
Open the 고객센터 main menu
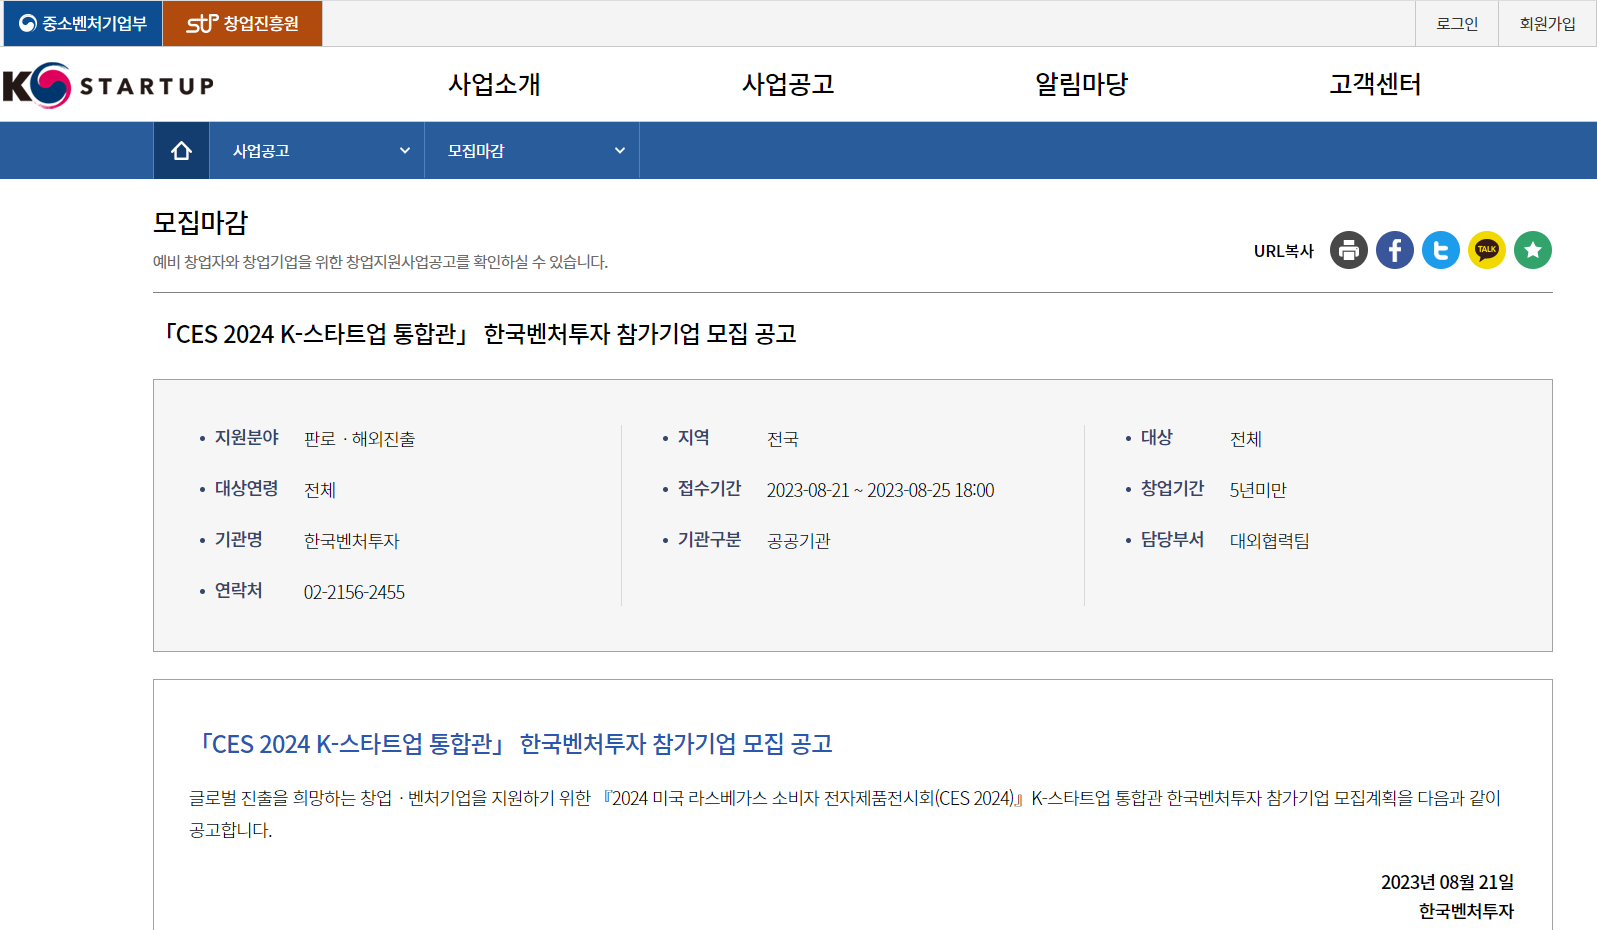click(1375, 84)
